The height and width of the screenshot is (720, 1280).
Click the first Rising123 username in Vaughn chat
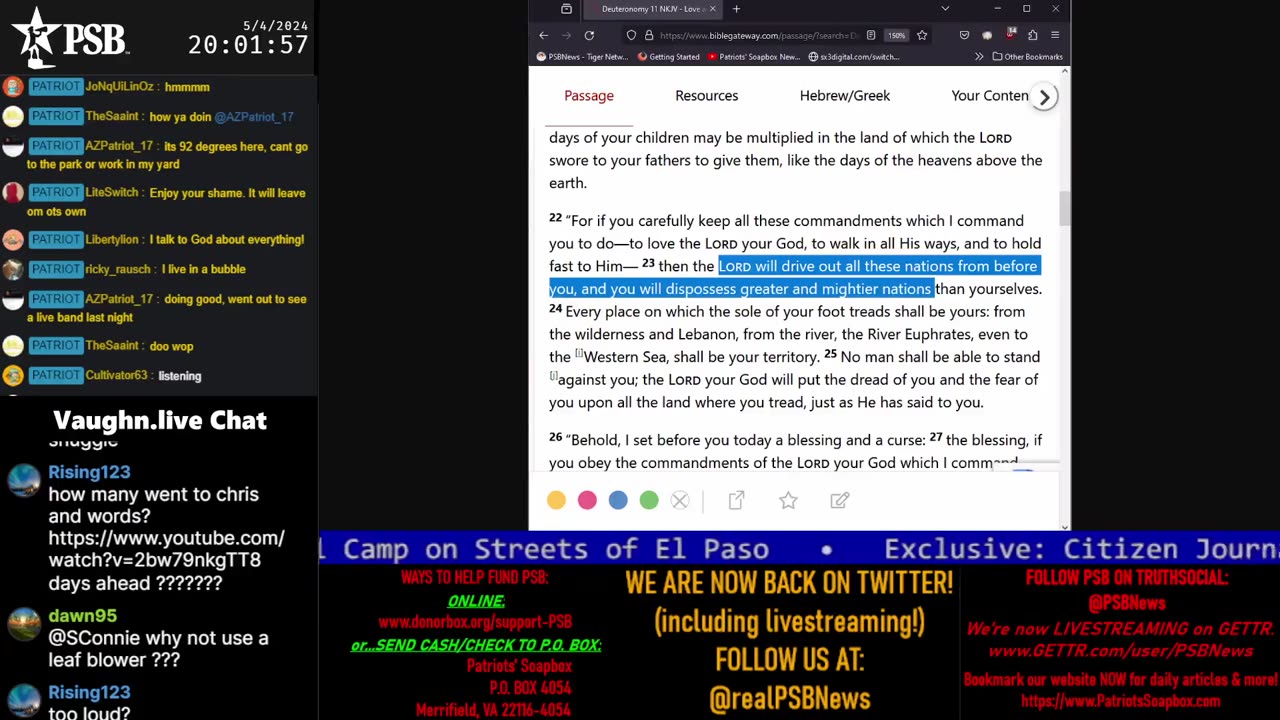[x=89, y=472]
